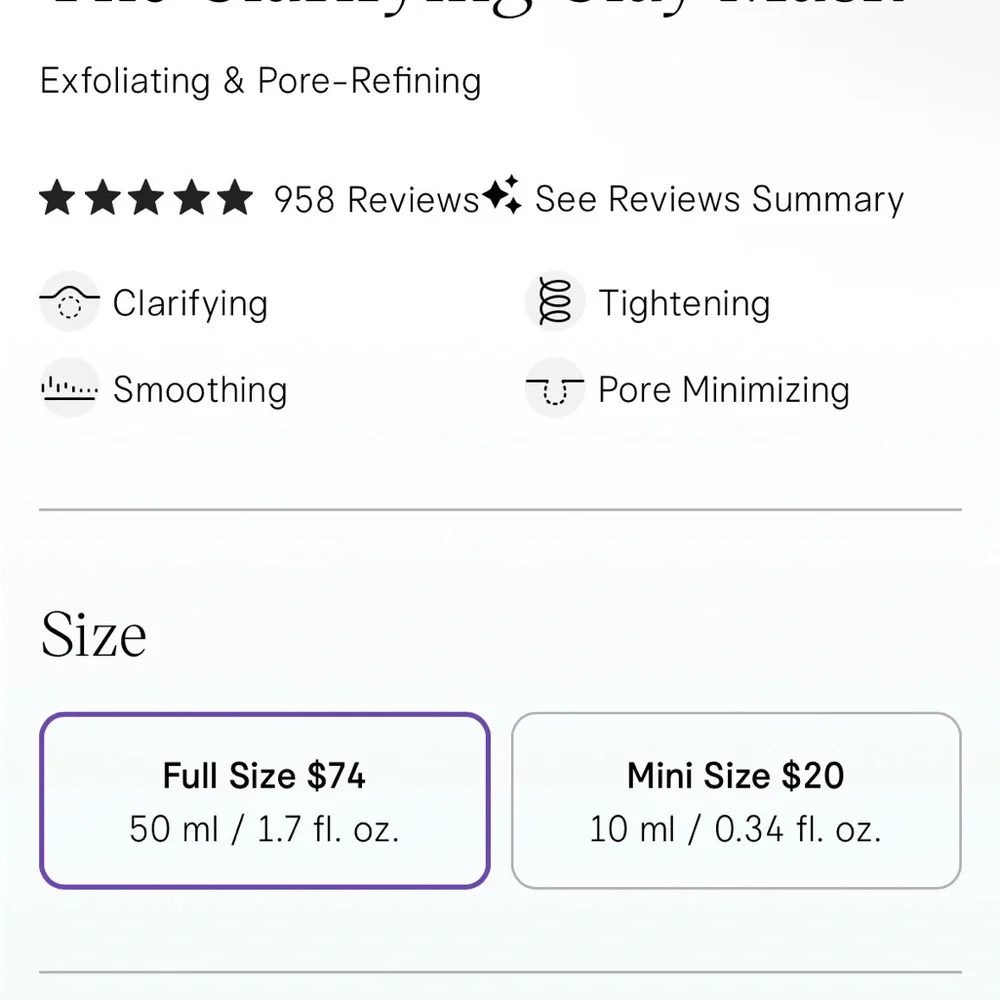Screen dimensions: 1000x1000
Task: Click the Smoothing benefit icon
Action: (x=70, y=389)
